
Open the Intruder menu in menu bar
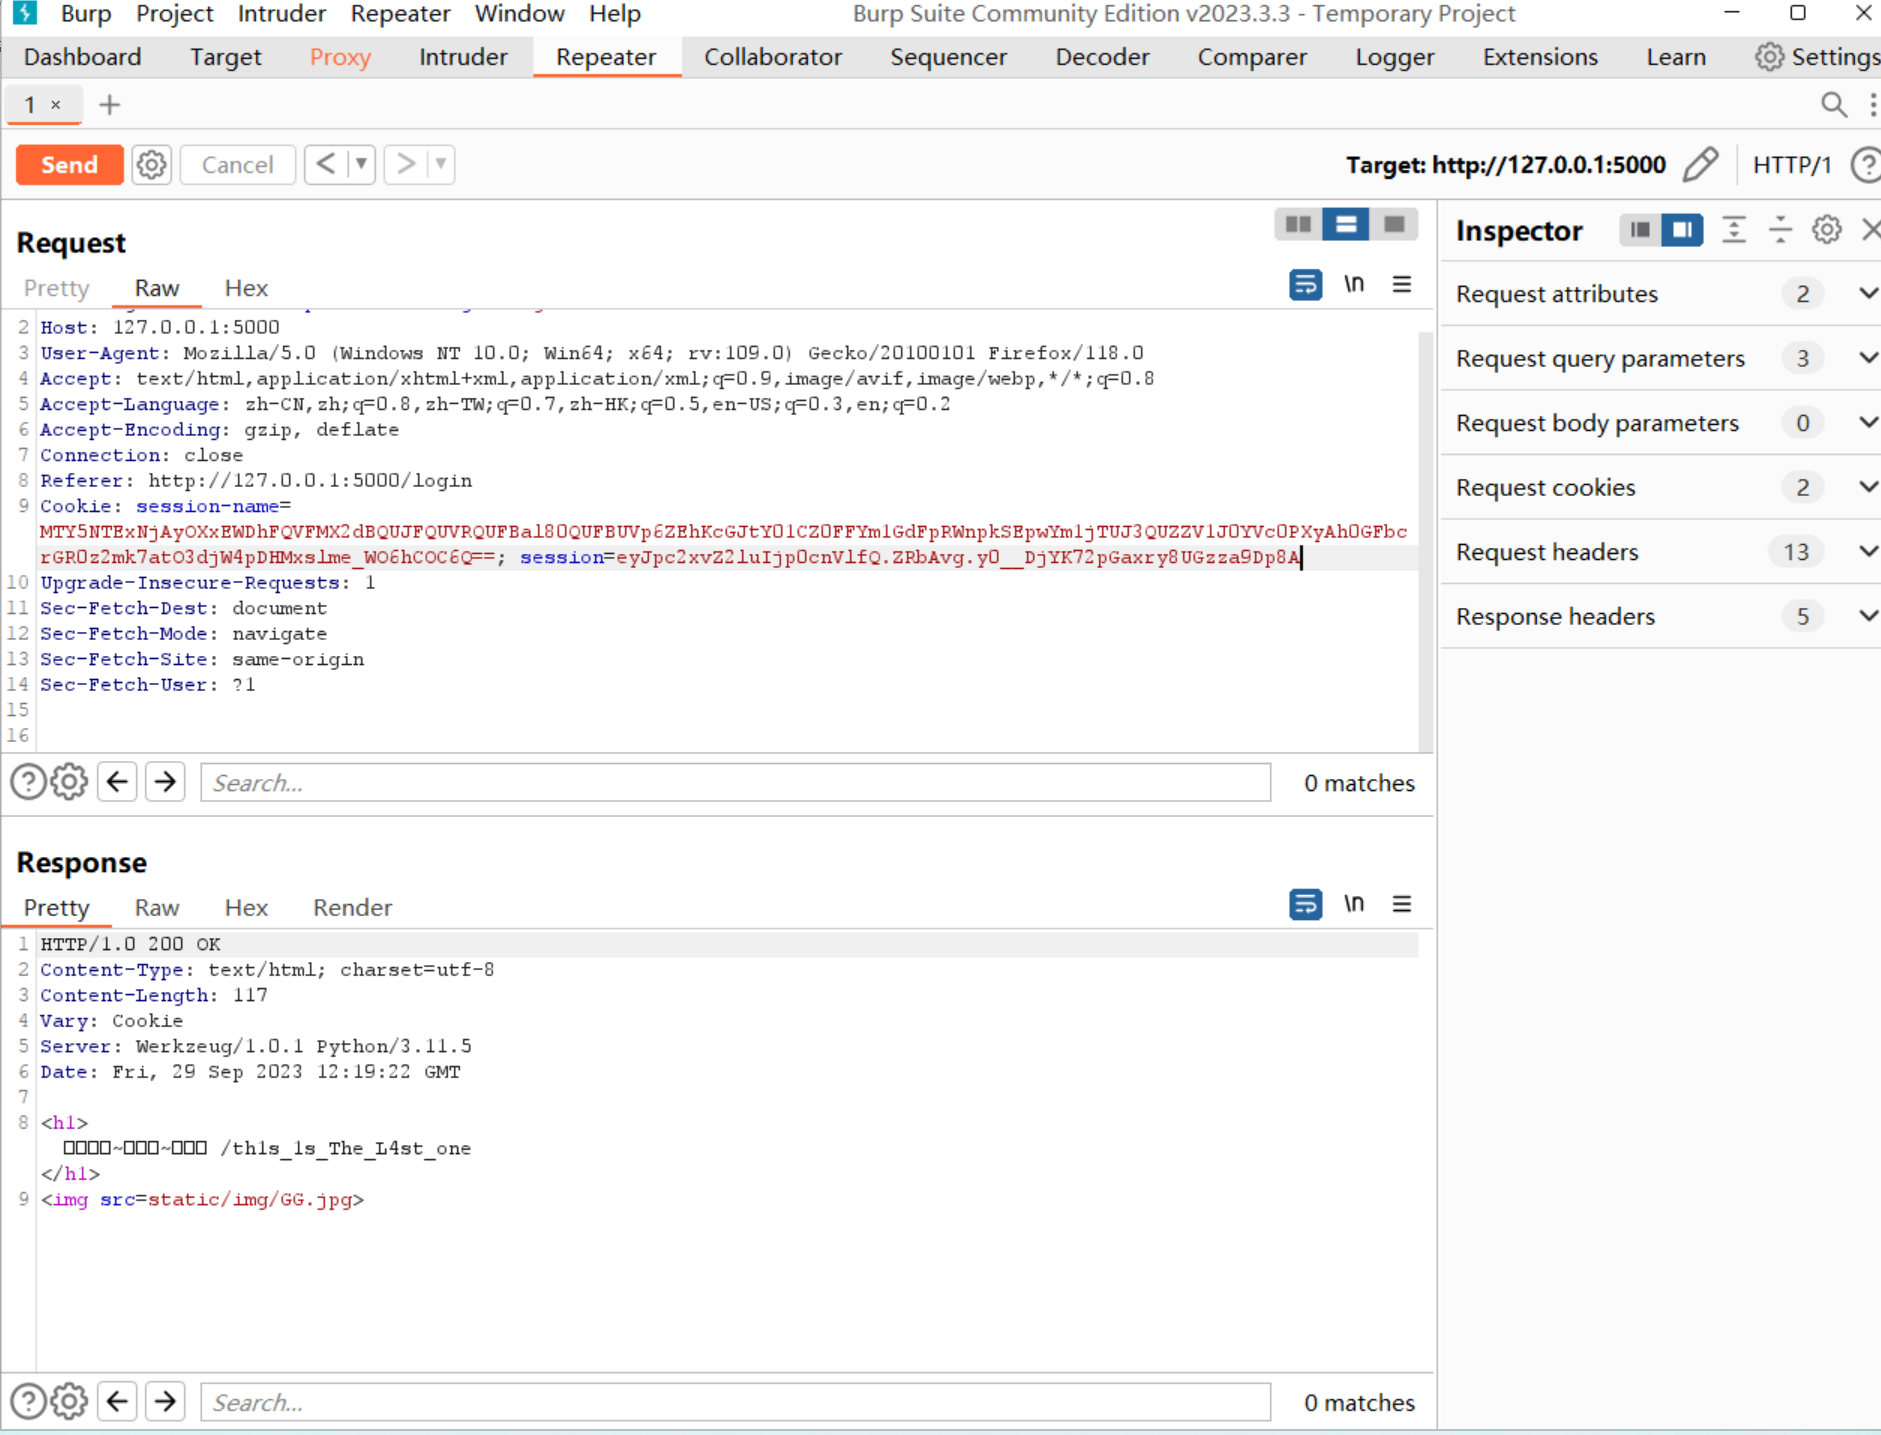coord(281,14)
